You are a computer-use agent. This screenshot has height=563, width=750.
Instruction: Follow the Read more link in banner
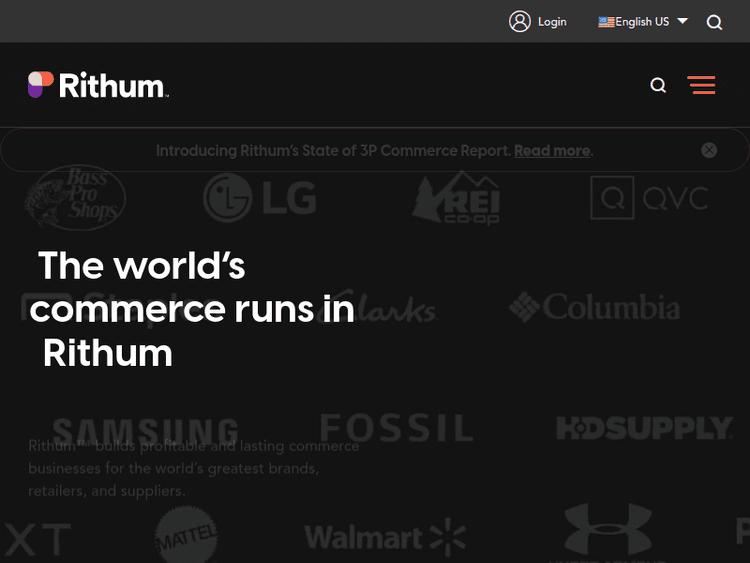pos(552,151)
